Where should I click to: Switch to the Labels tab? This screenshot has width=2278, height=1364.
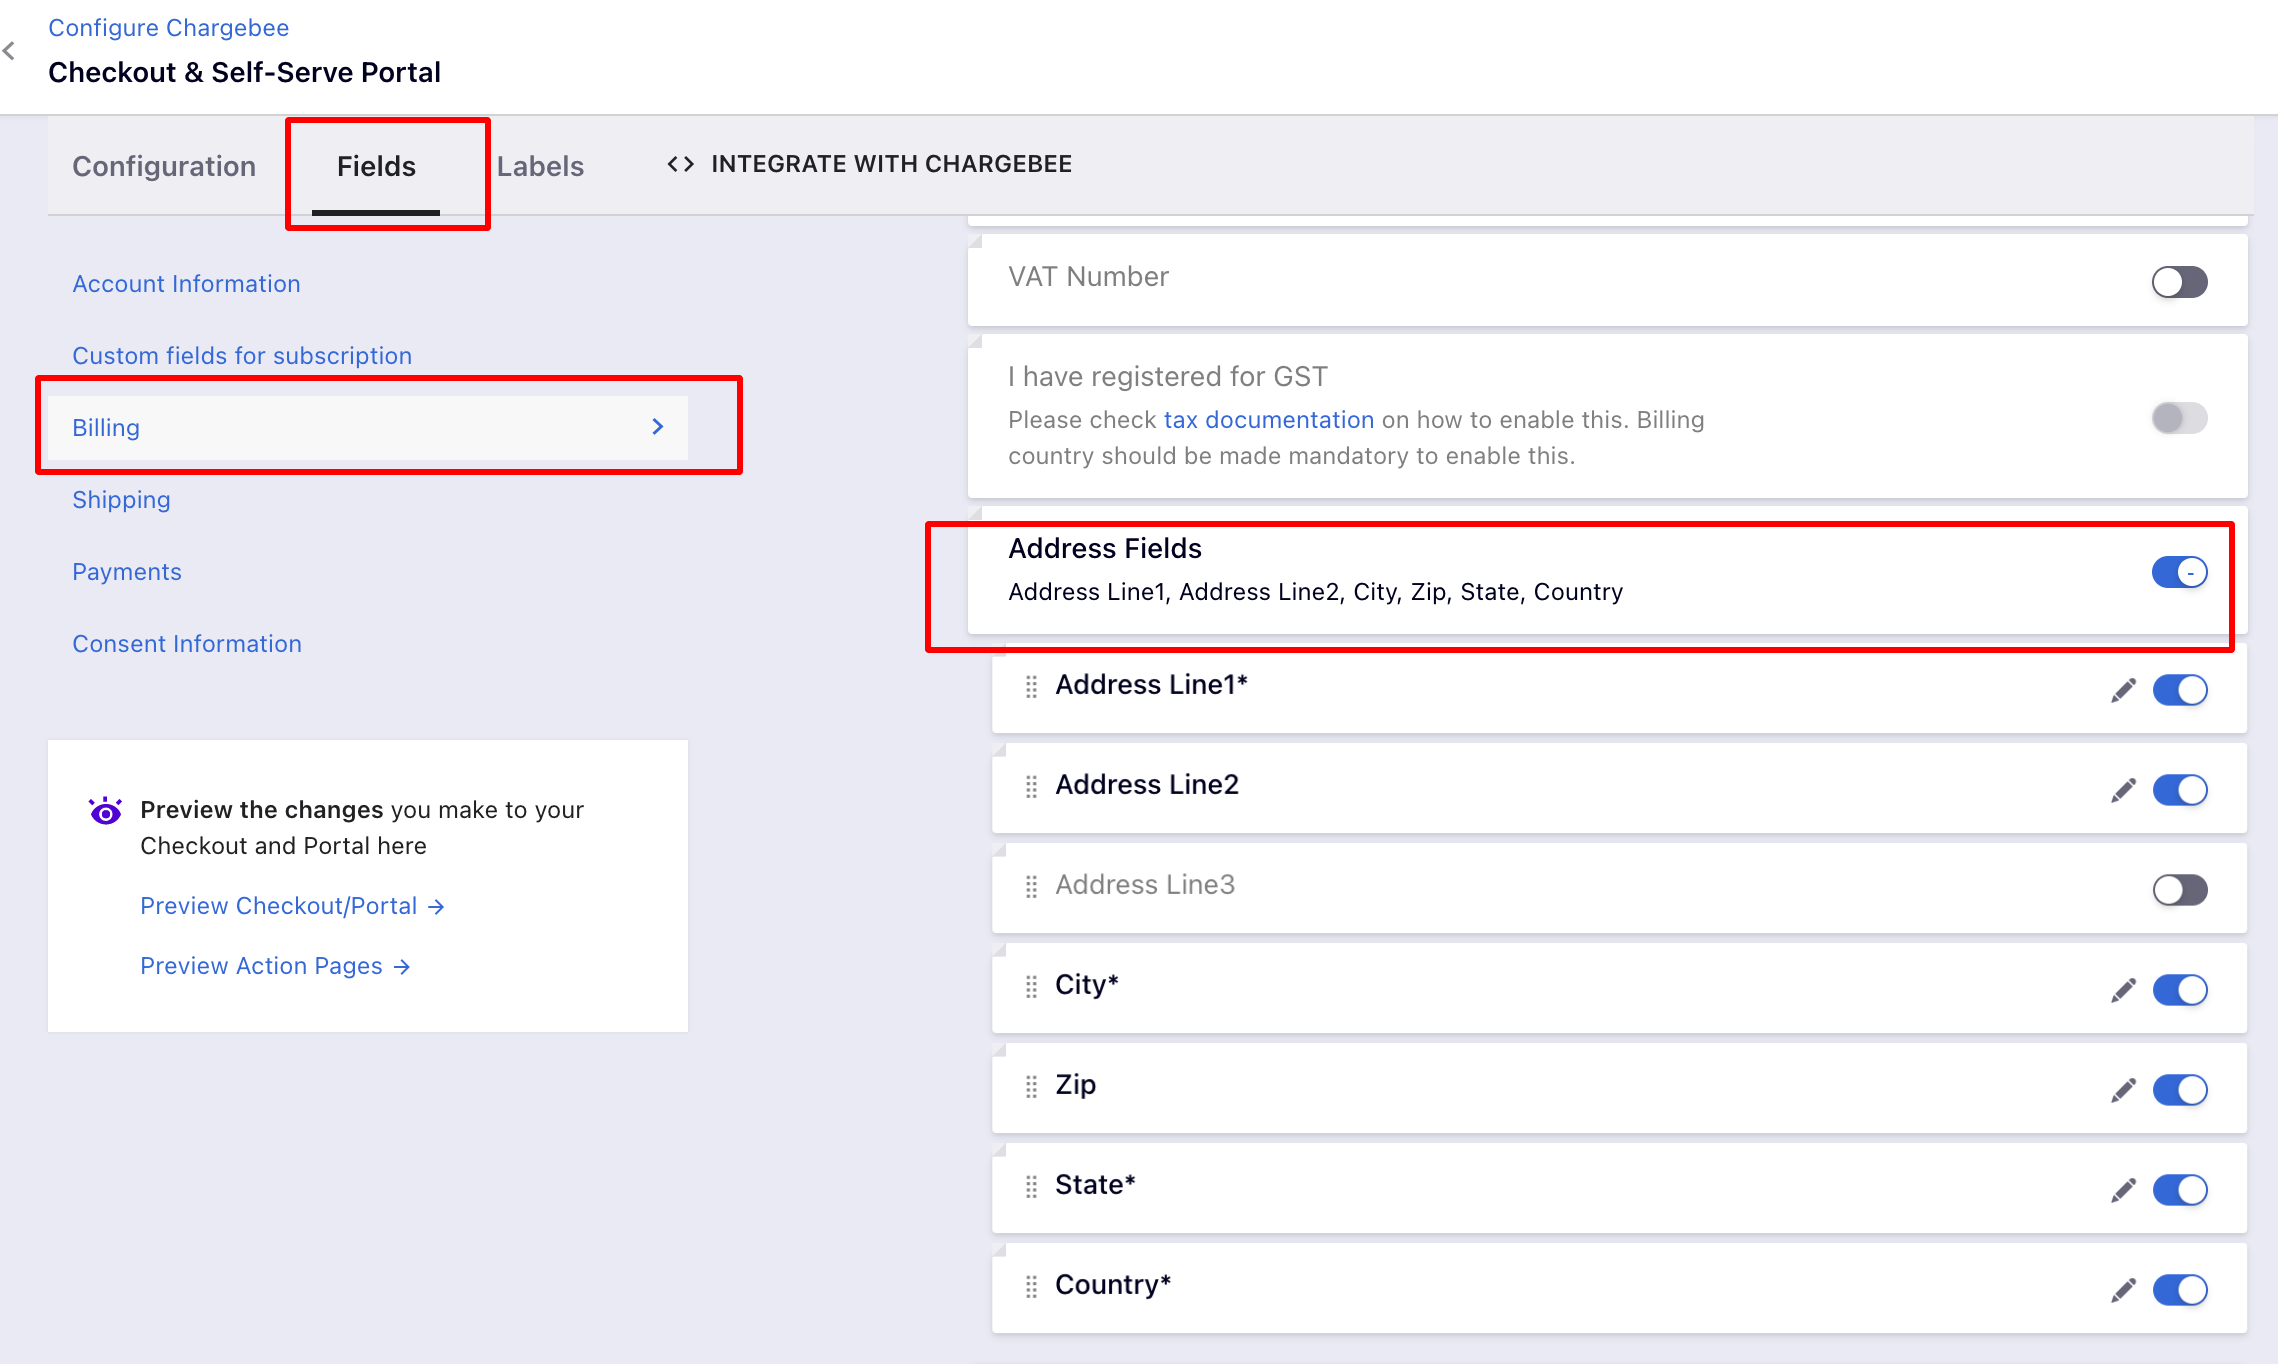coord(540,166)
